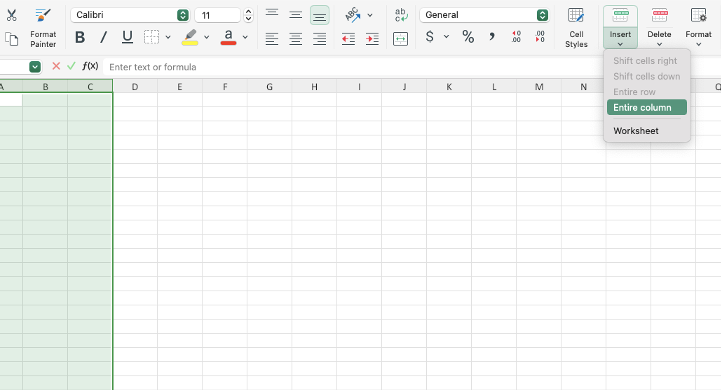The height and width of the screenshot is (390, 721).
Task: Toggle Bold formatting
Action: [80, 37]
